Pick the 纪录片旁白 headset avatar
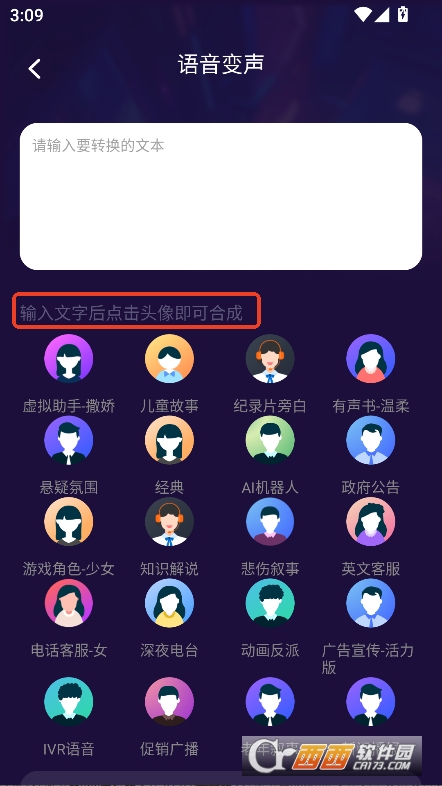The image size is (442, 786). (270, 359)
